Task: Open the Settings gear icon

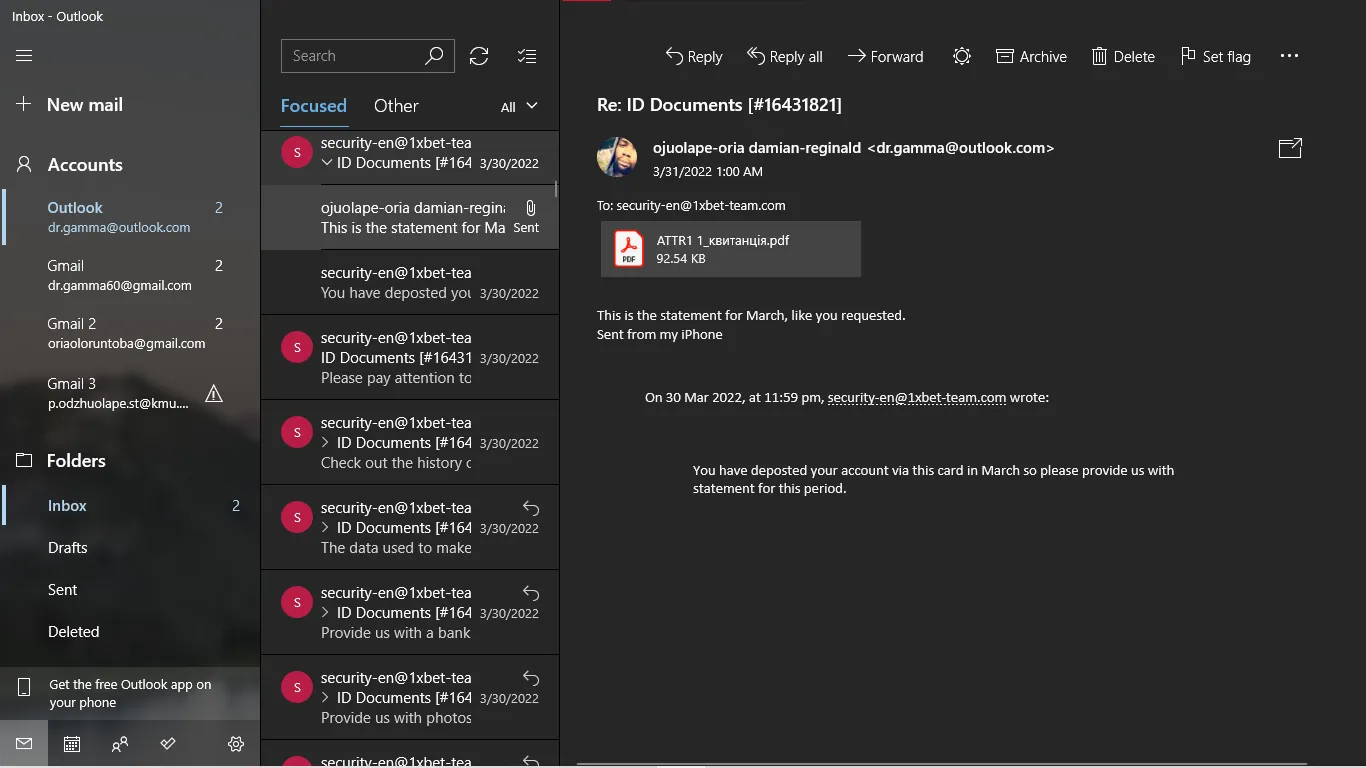Action: [x=236, y=744]
